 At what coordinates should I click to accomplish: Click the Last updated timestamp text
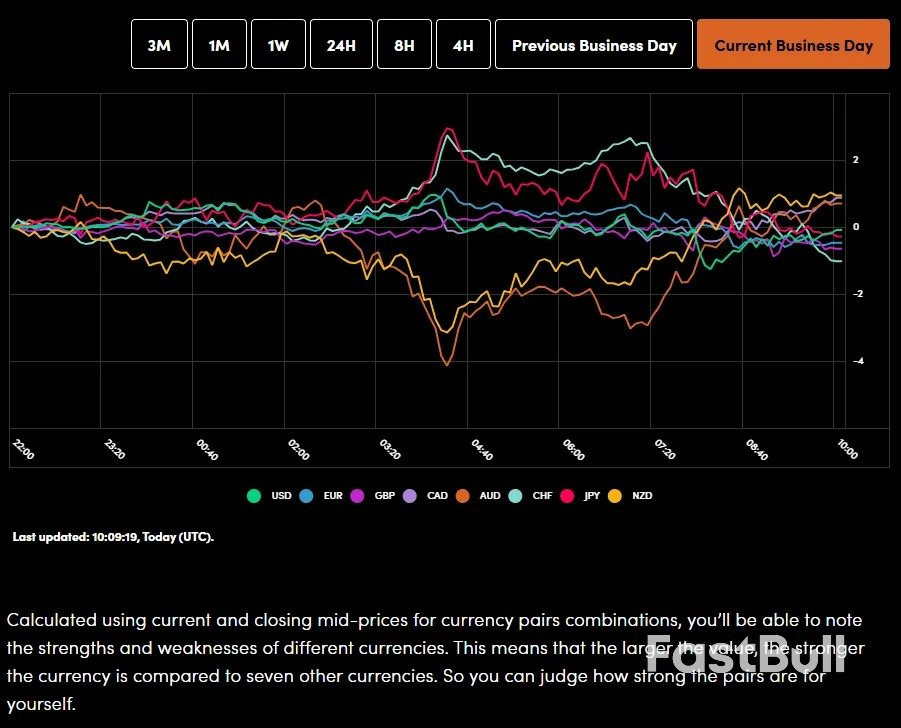pyautogui.click(x=113, y=537)
